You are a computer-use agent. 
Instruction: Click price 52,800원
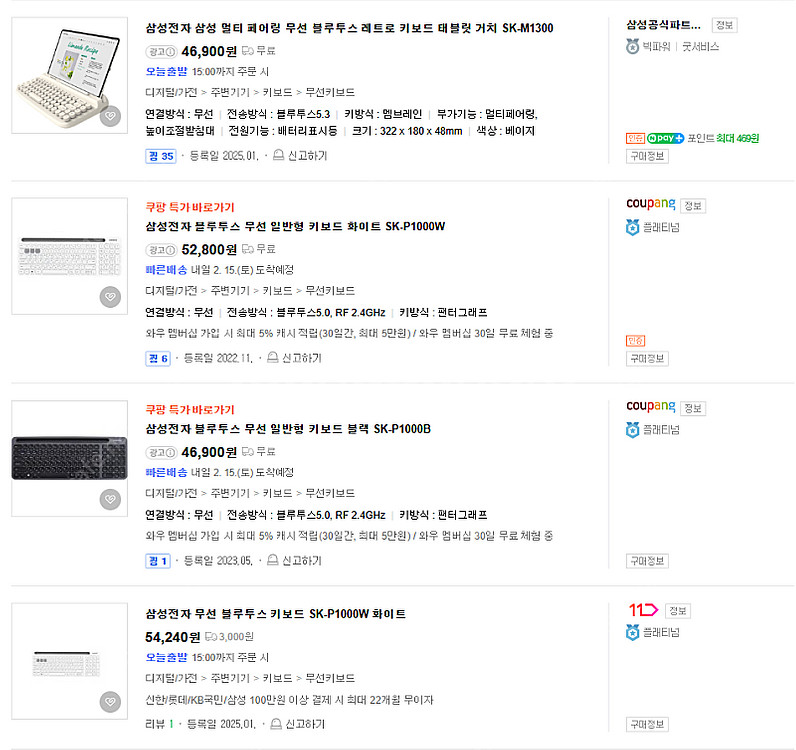209,250
